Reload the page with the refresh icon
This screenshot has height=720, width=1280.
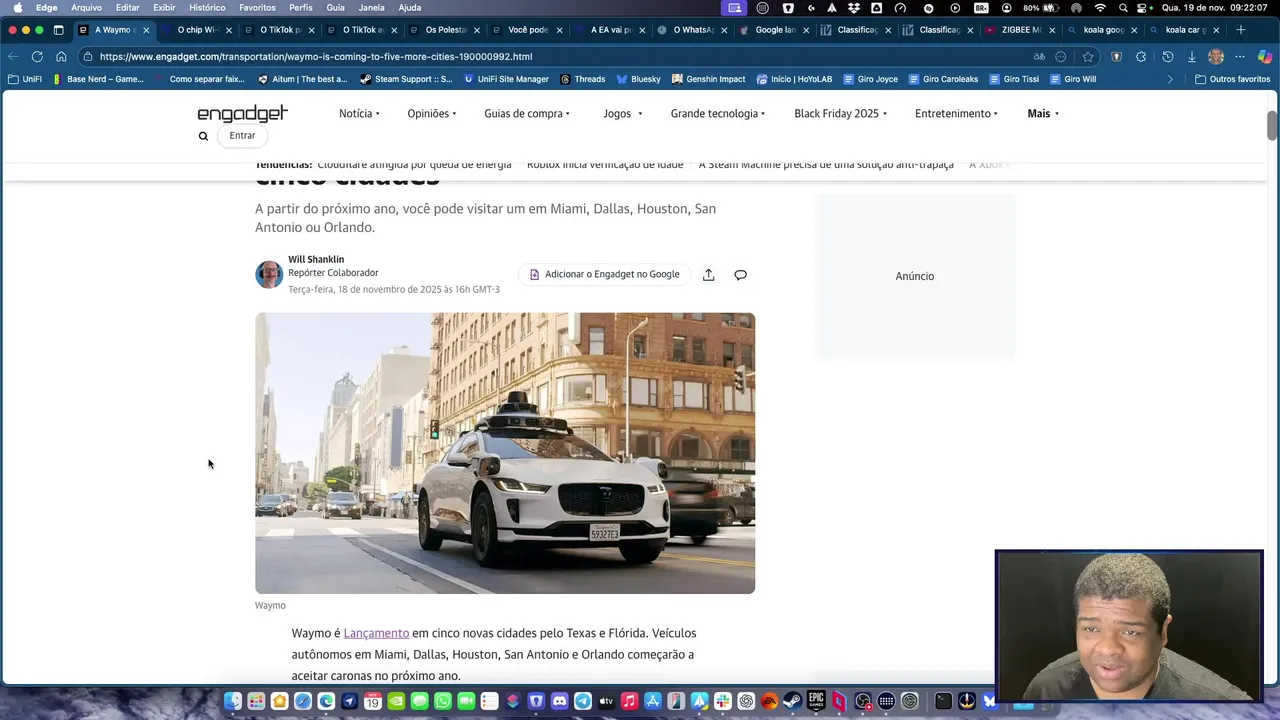(x=37, y=57)
